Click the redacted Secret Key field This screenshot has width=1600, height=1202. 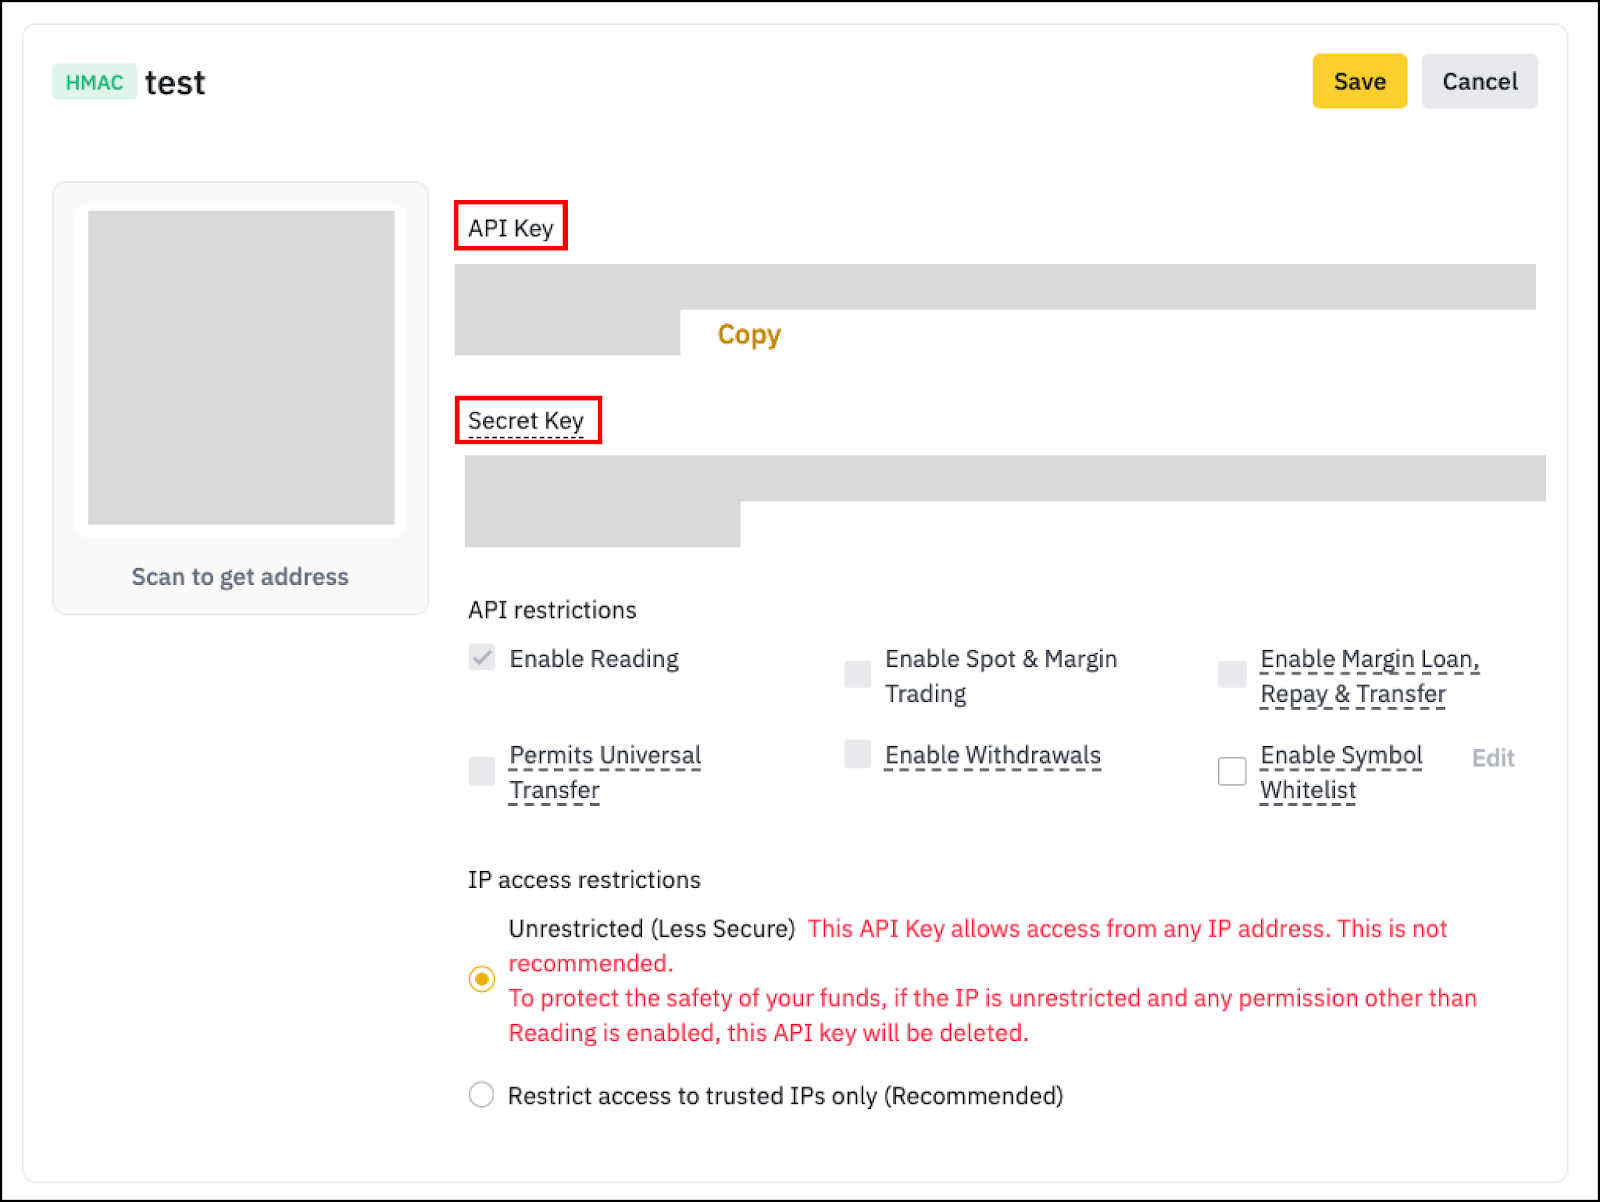click(x=1004, y=479)
